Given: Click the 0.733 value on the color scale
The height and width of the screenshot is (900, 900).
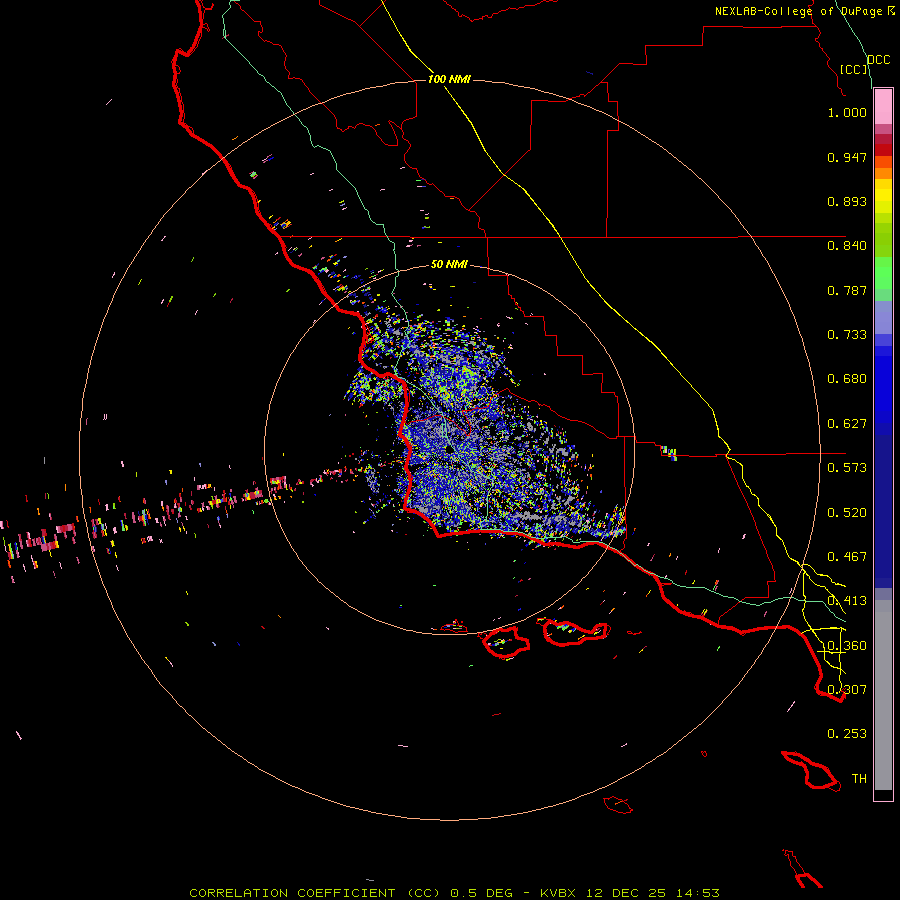Looking at the screenshot, I should point(847,335).
